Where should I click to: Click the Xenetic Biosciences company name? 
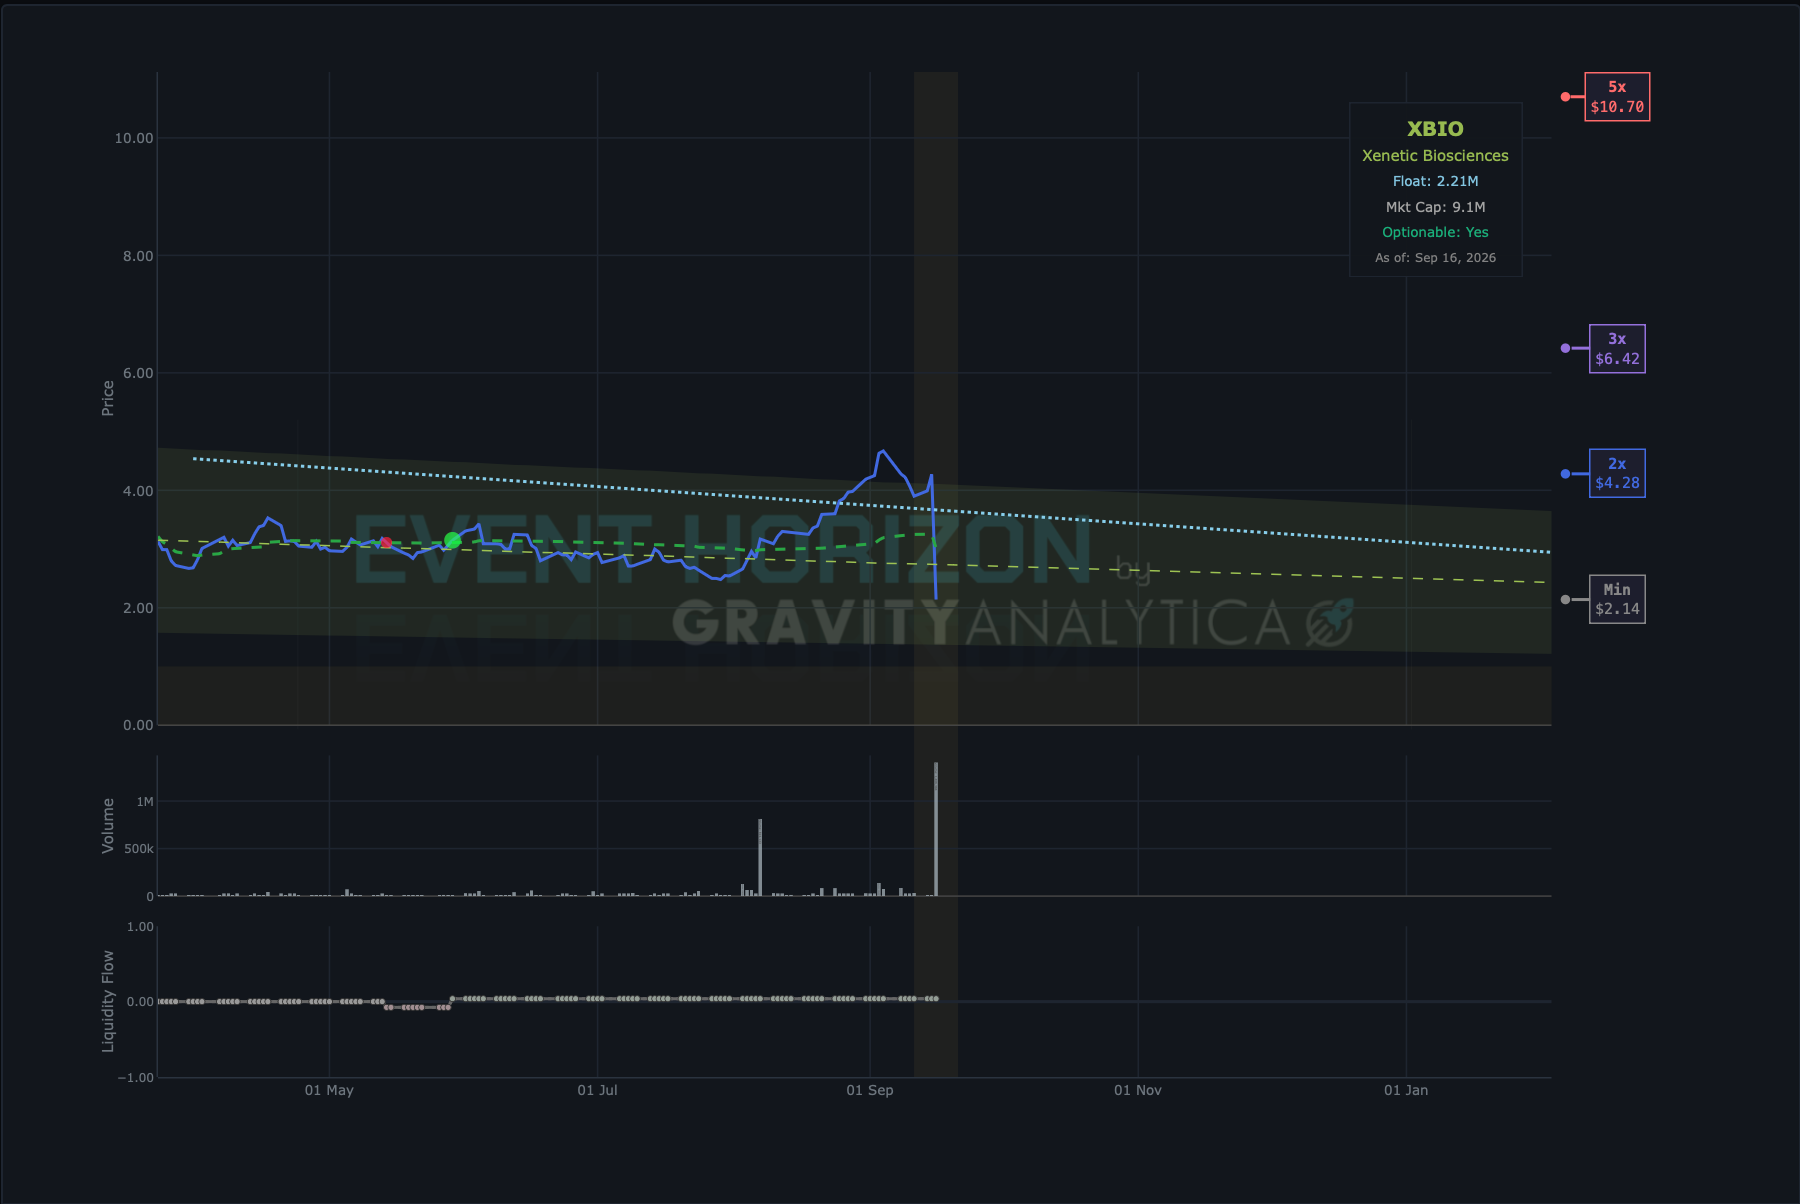(x=1435, y=156)
